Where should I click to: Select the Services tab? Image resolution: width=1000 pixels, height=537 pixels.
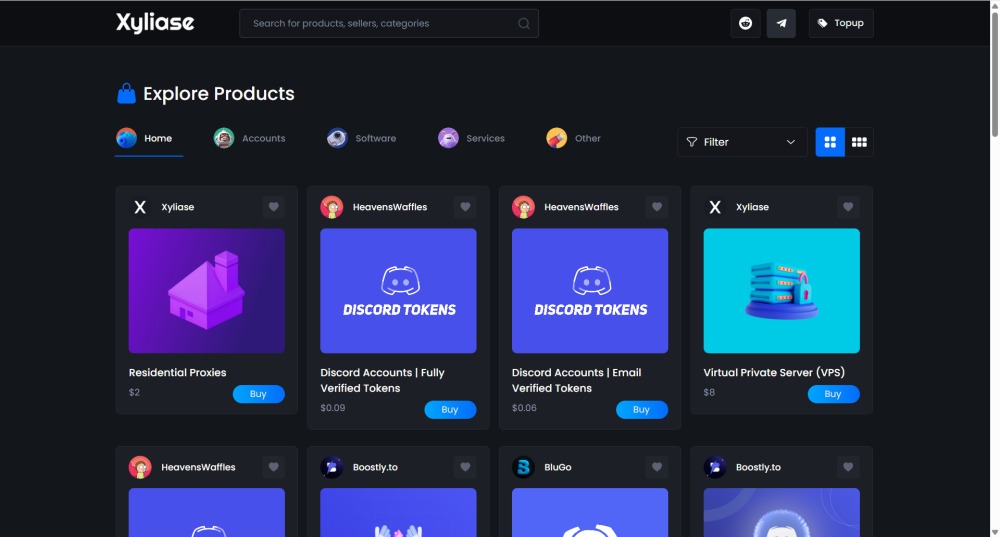point(471,138)
